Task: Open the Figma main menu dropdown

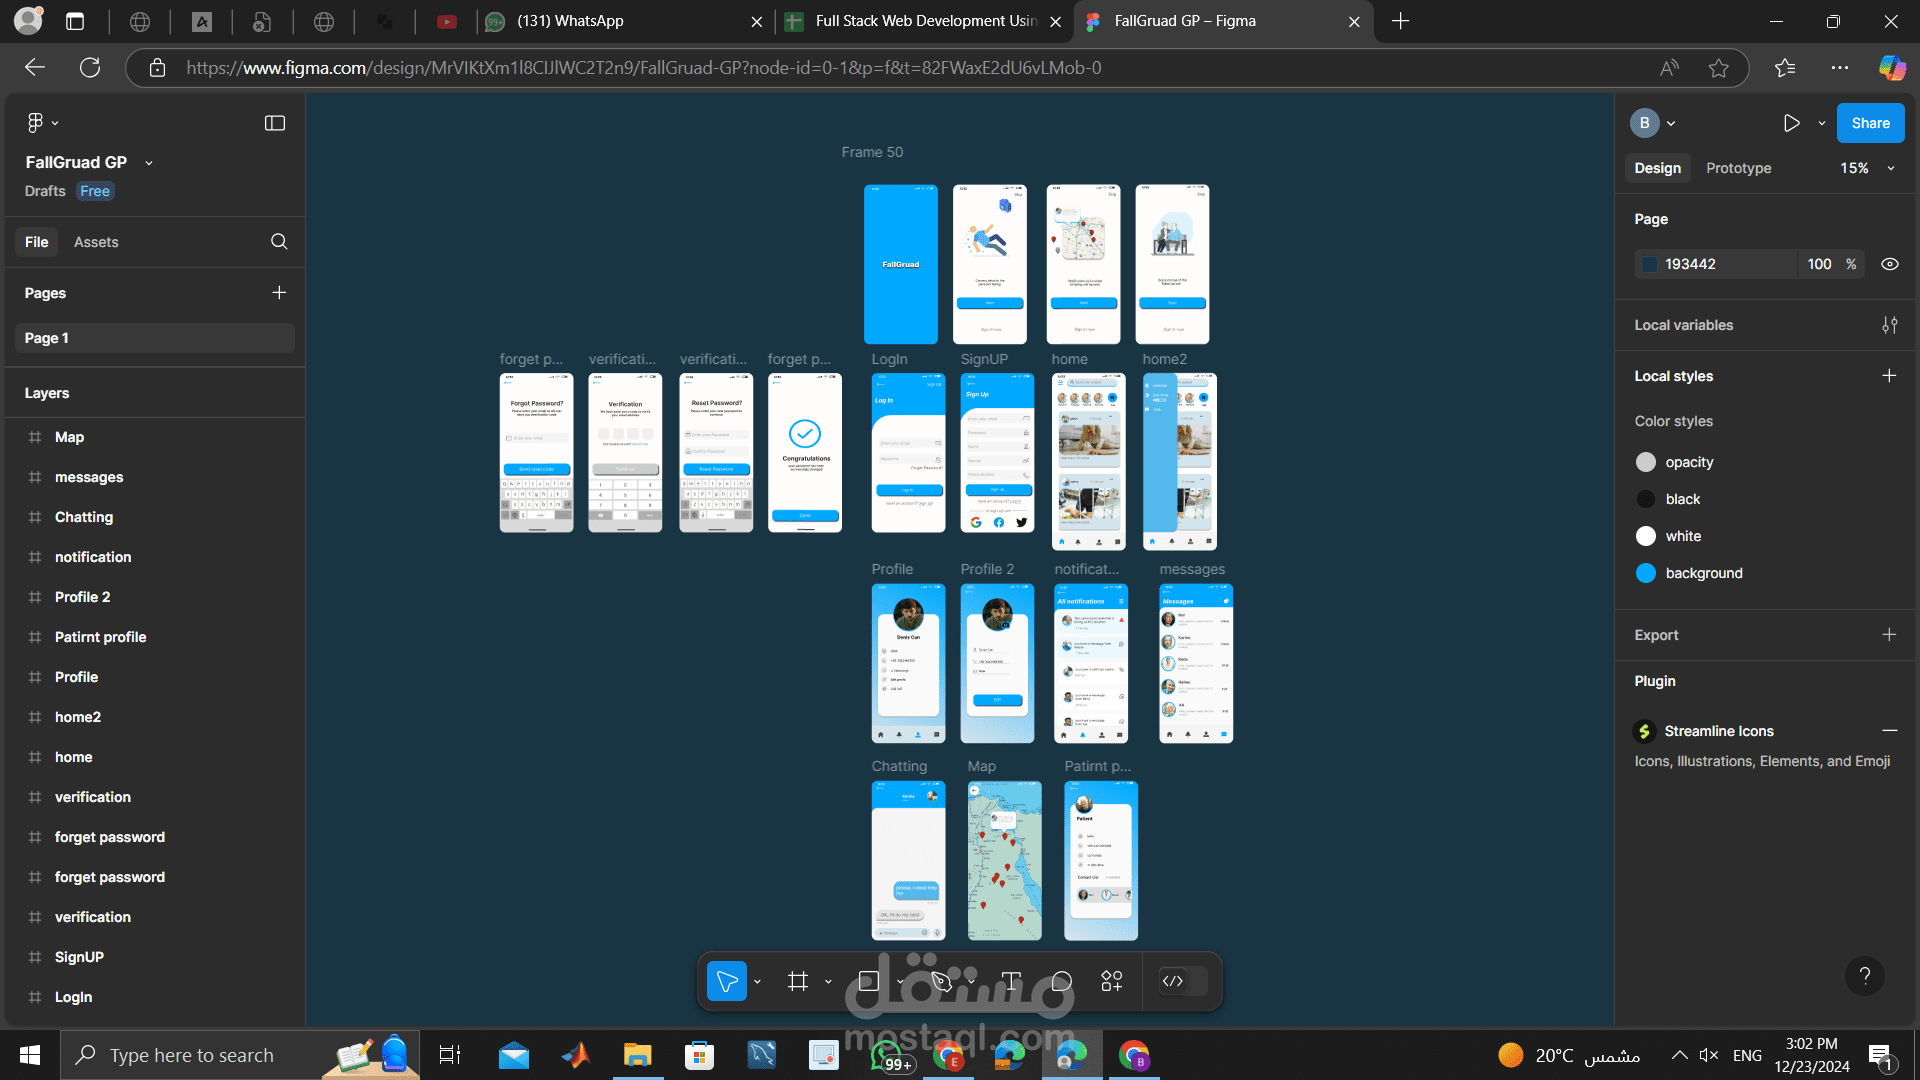Action: [x=42, y=122]
